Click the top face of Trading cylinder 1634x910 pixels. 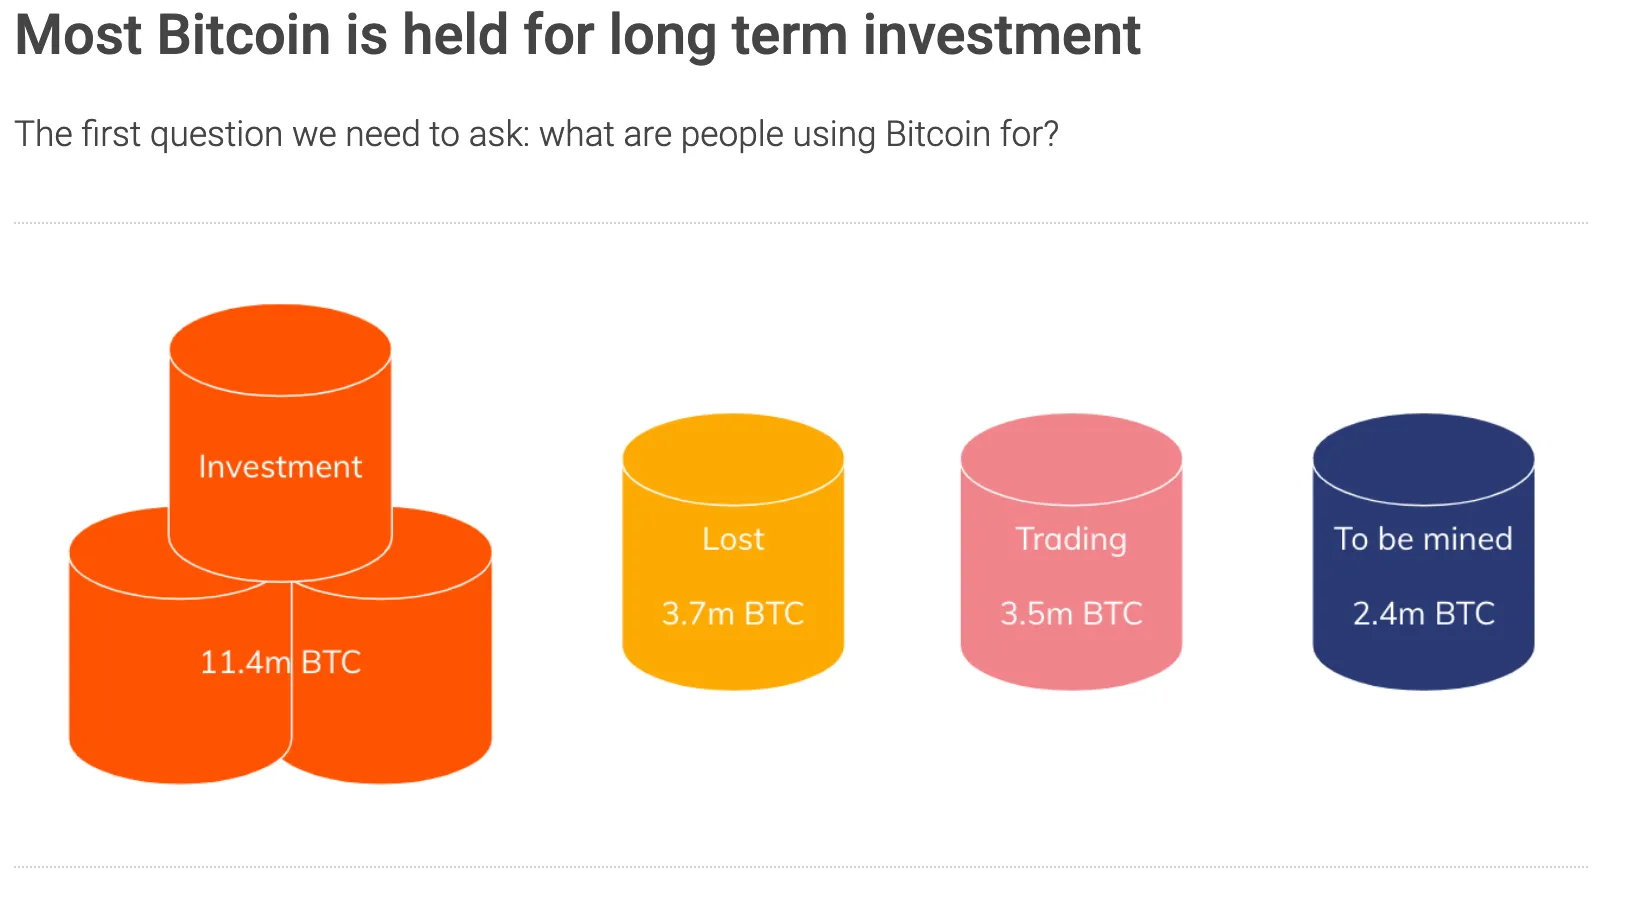(x=1071, y=459)
